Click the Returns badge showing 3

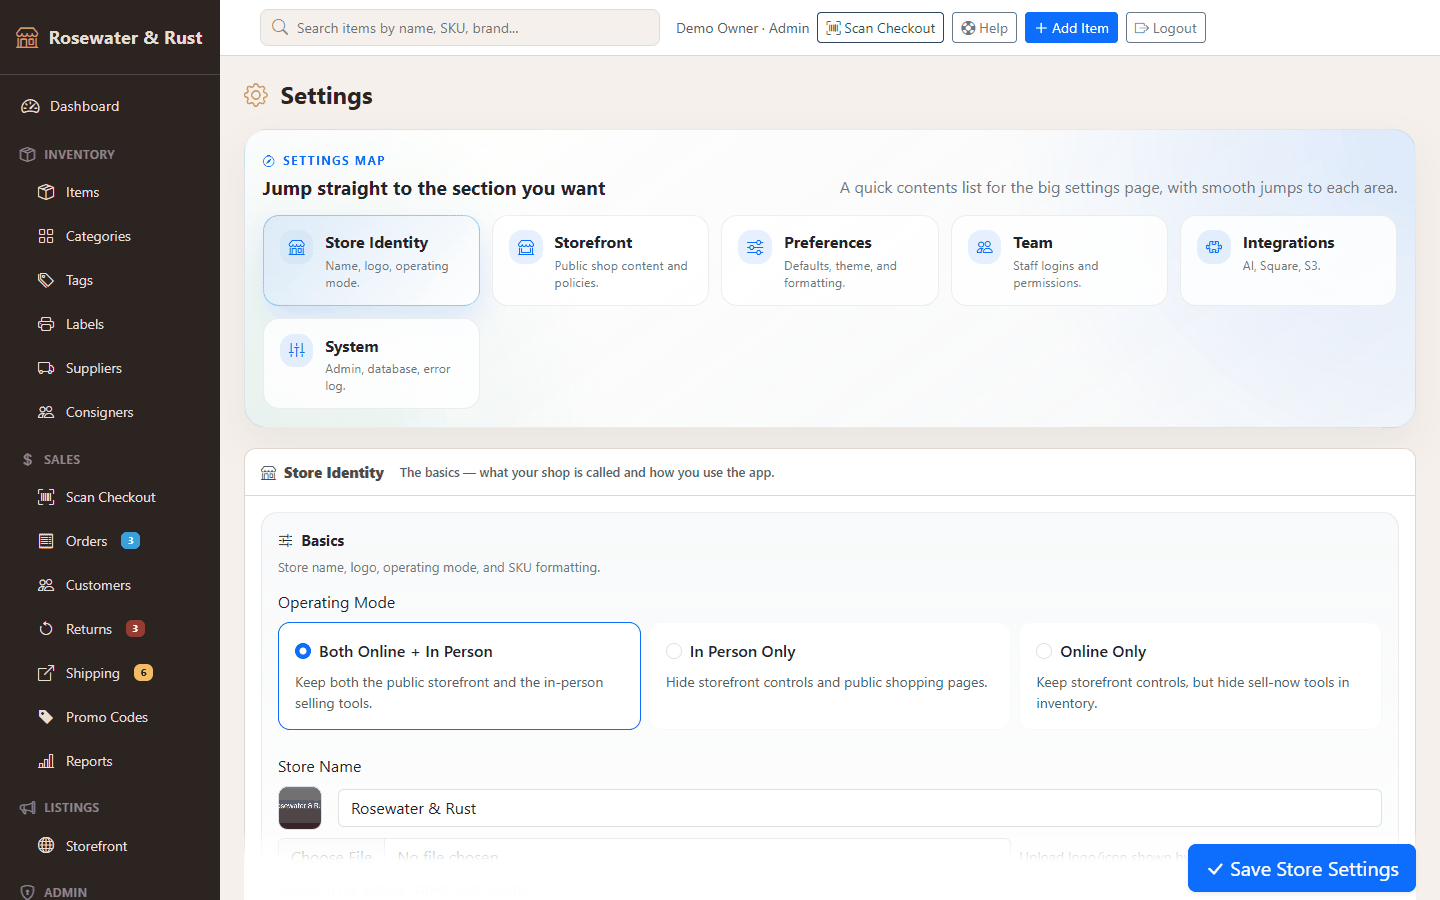pyautogui.click(x=135, y=629)
